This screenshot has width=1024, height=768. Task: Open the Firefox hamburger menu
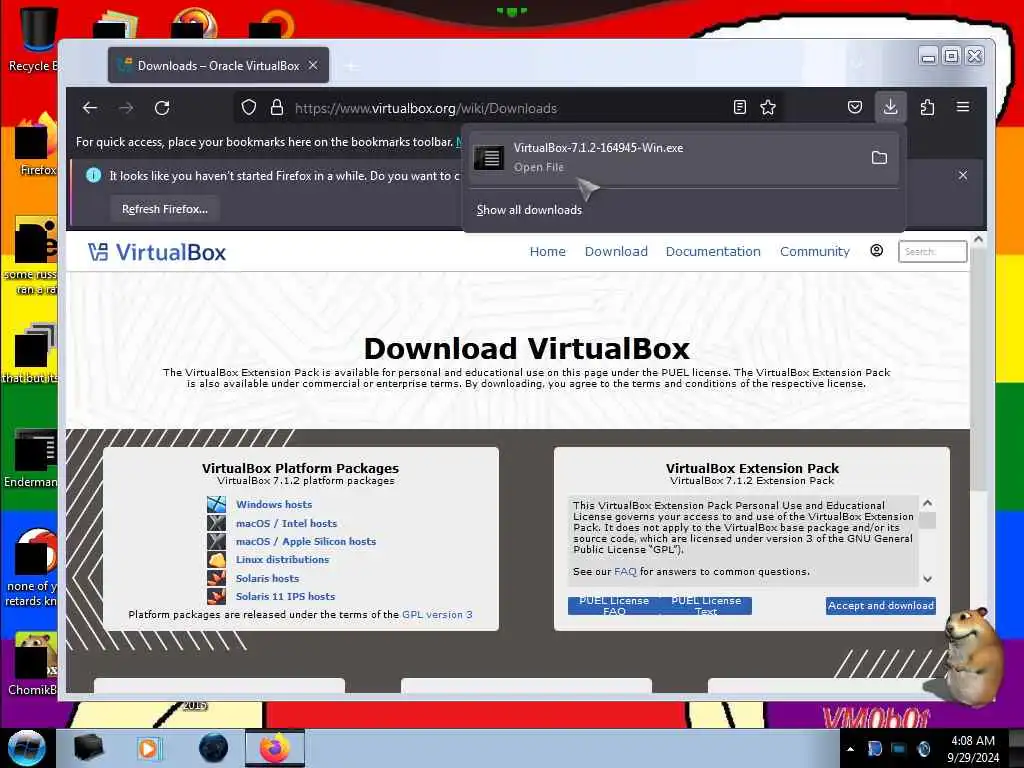tap(963, 106)
